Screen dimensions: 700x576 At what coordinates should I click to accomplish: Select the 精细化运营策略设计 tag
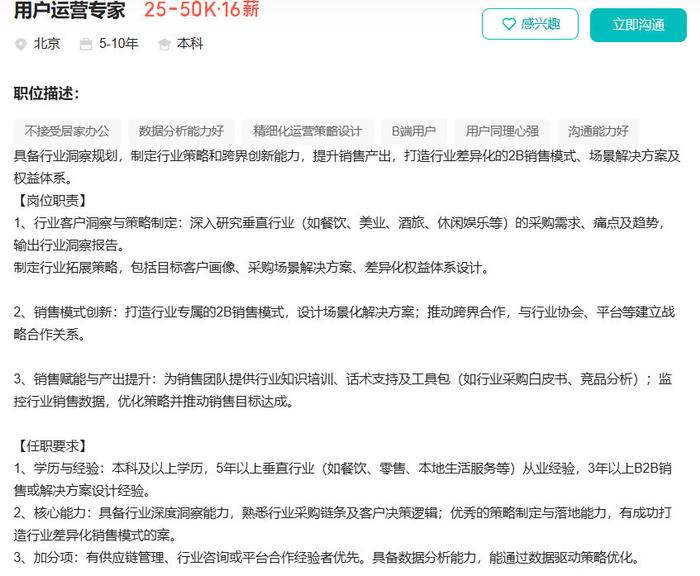tap(308, 131)
